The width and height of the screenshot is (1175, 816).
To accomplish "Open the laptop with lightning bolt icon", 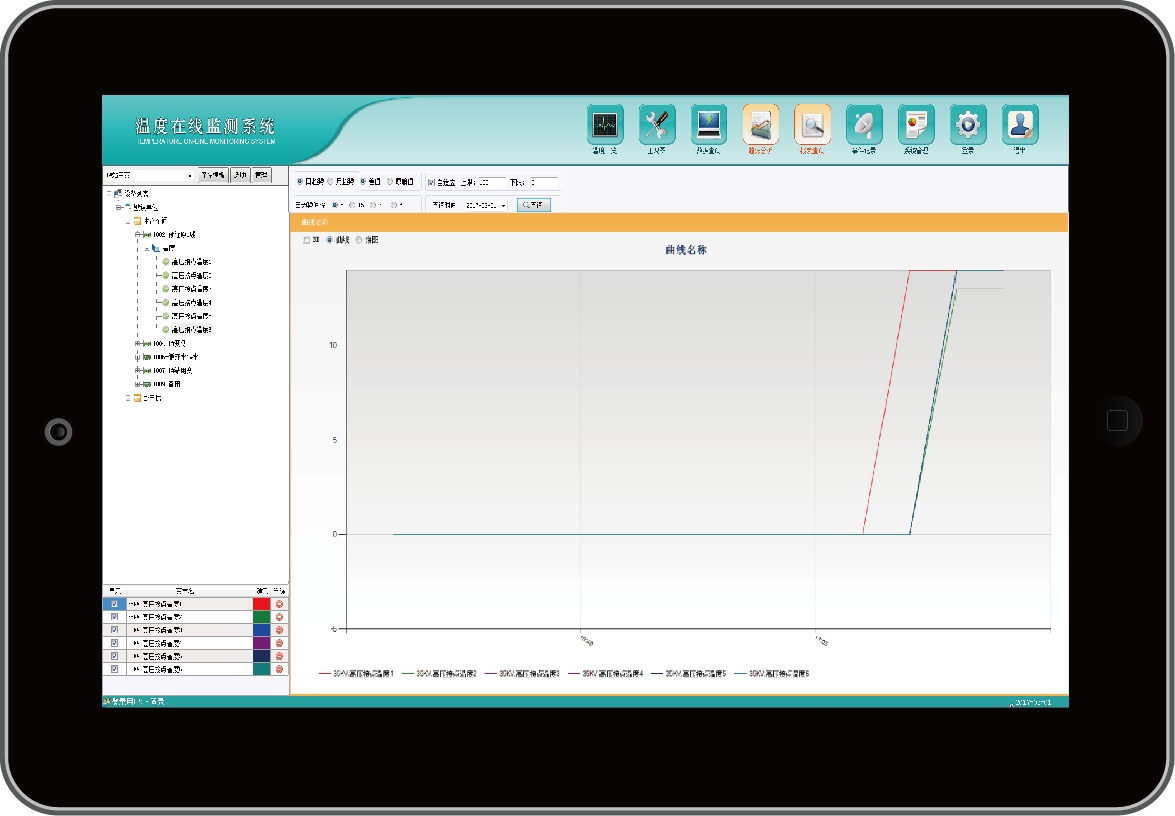I will pos(709,124).
